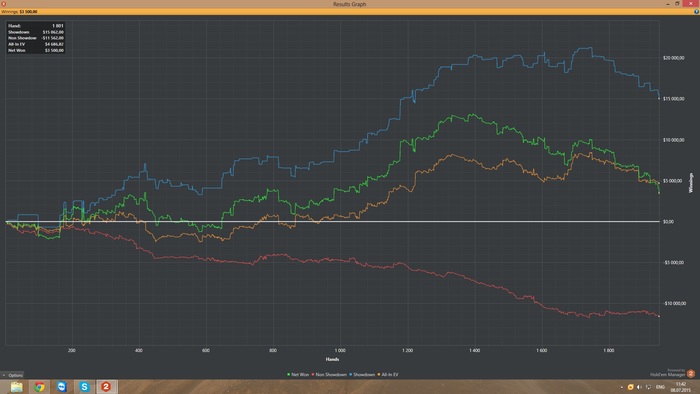Click the $15 000,00 axis label
Screen dimensions: 700x394
click(674, 99)
